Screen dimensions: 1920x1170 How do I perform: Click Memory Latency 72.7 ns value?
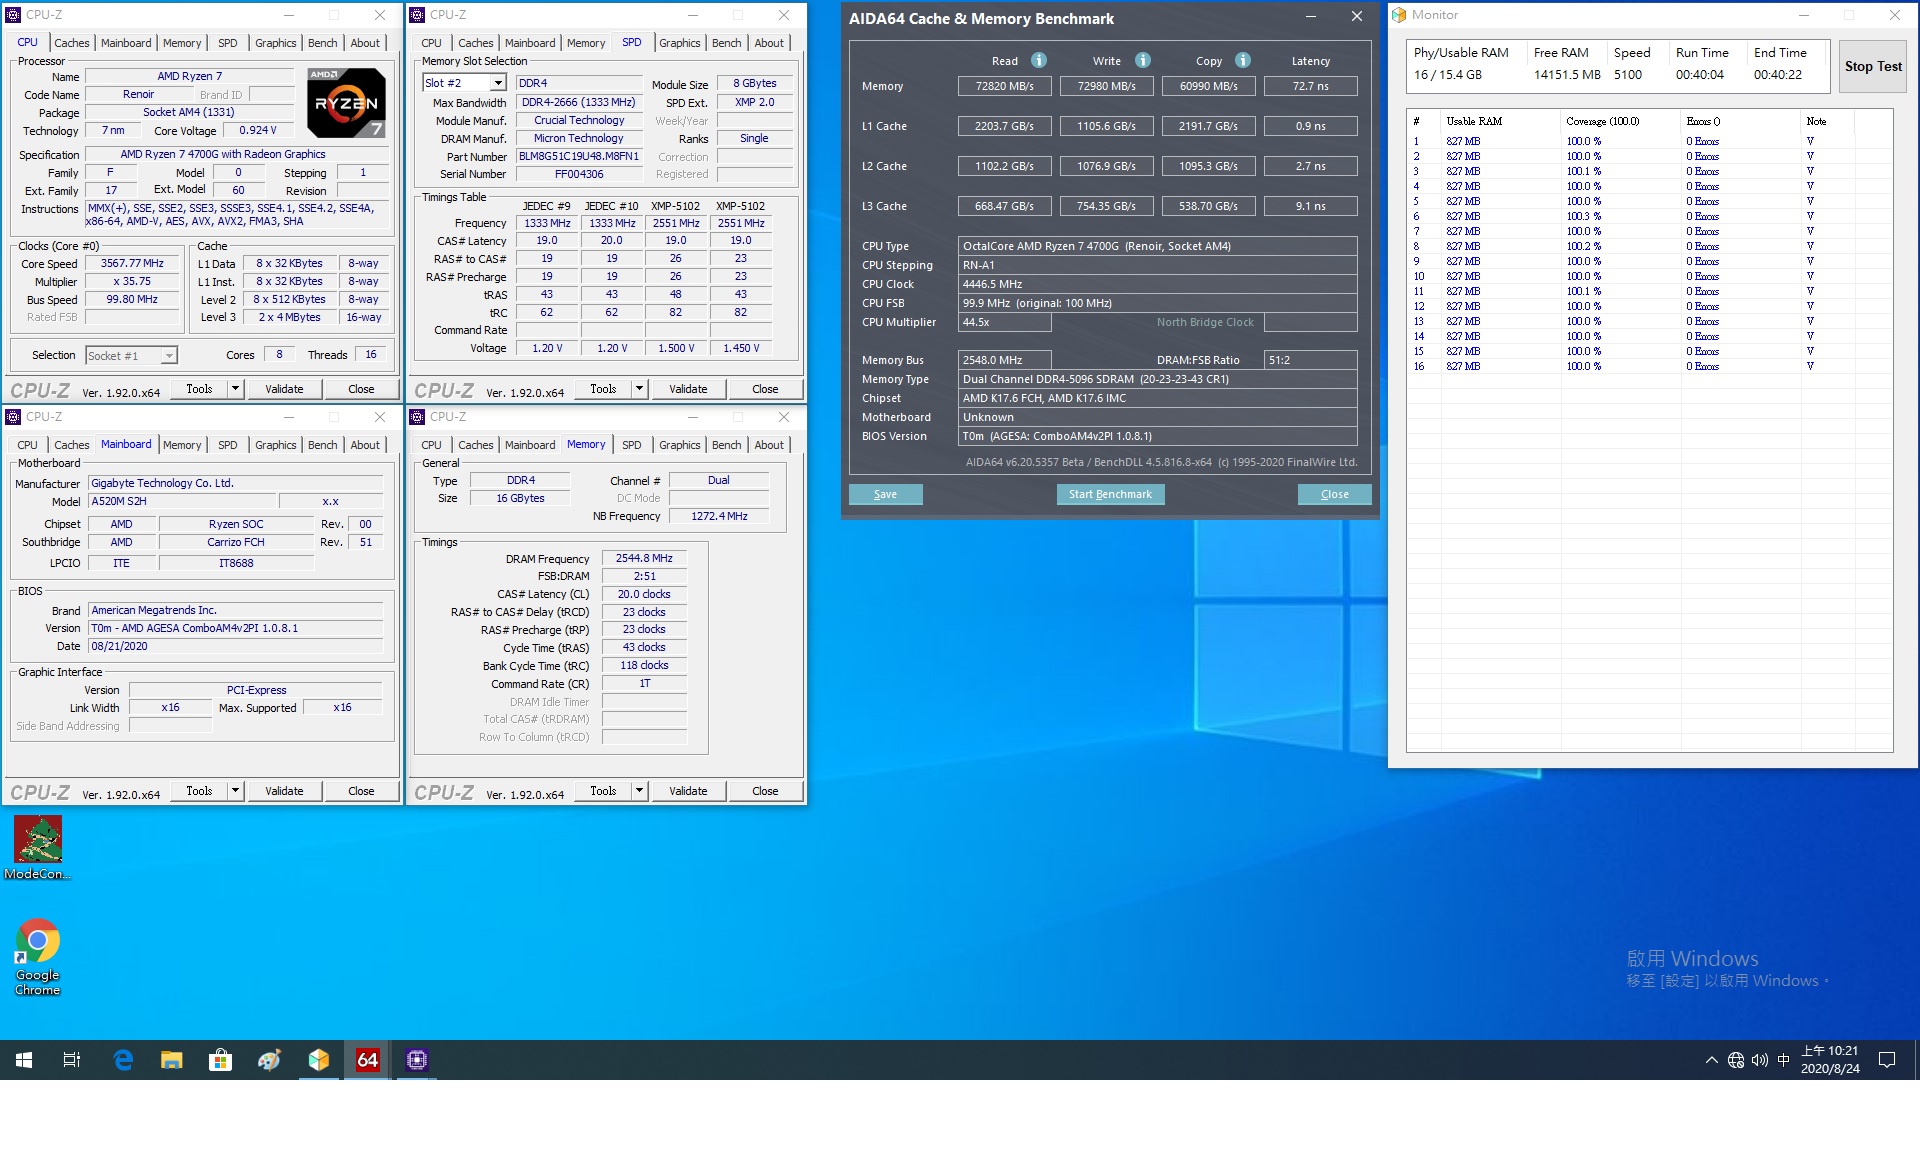coord(1310,86)
